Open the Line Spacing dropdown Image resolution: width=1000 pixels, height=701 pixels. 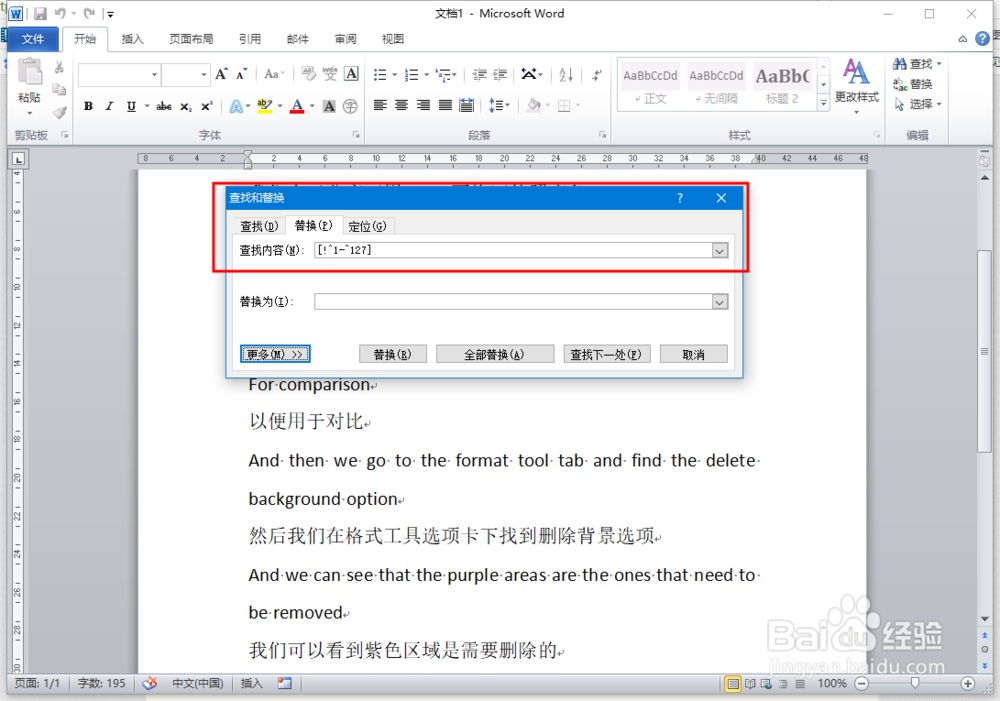coord(499,105)
